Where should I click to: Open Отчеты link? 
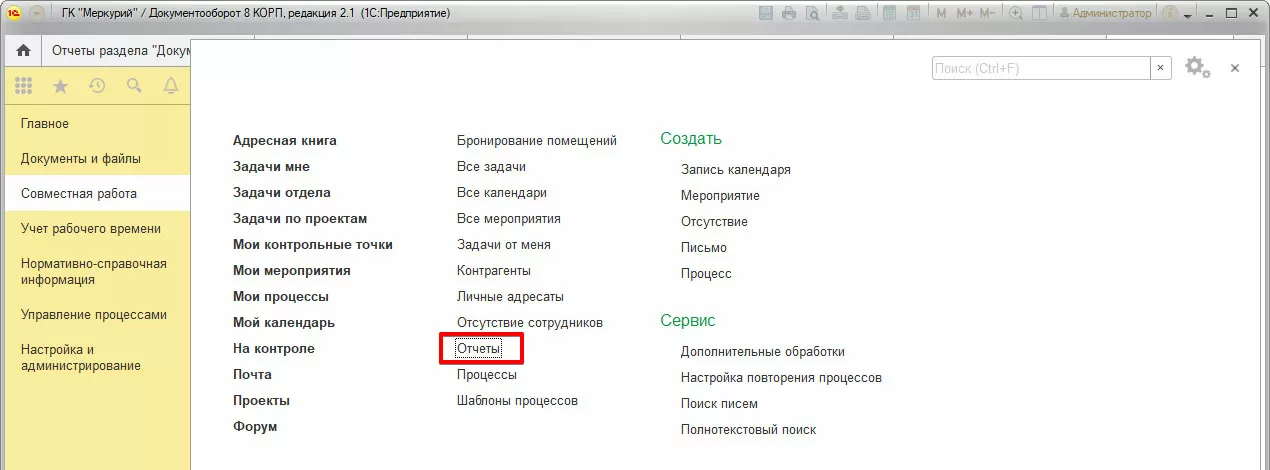[479, 349]
